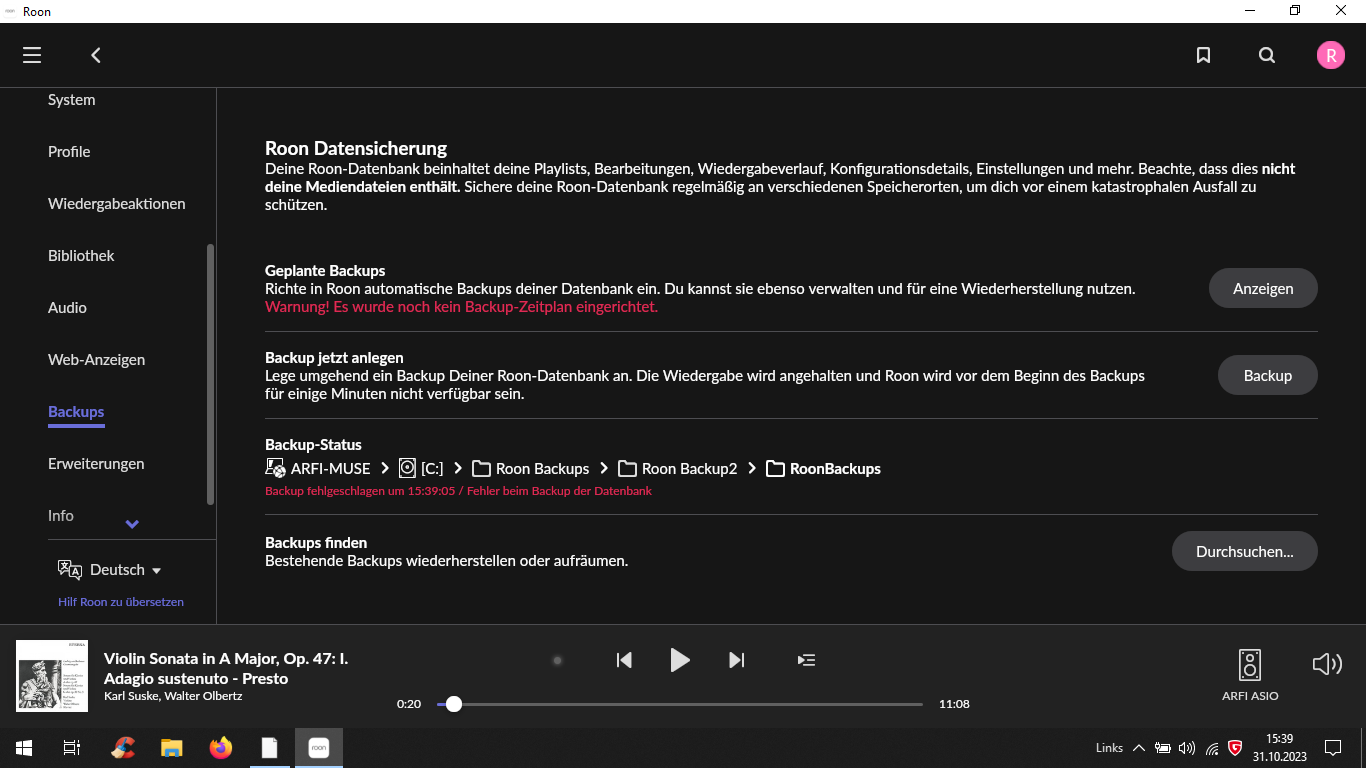This screenshot has height=768, width=1366.
Task: Open the playback queue icon
Action: pyautogui.click(x=806, y=660)
